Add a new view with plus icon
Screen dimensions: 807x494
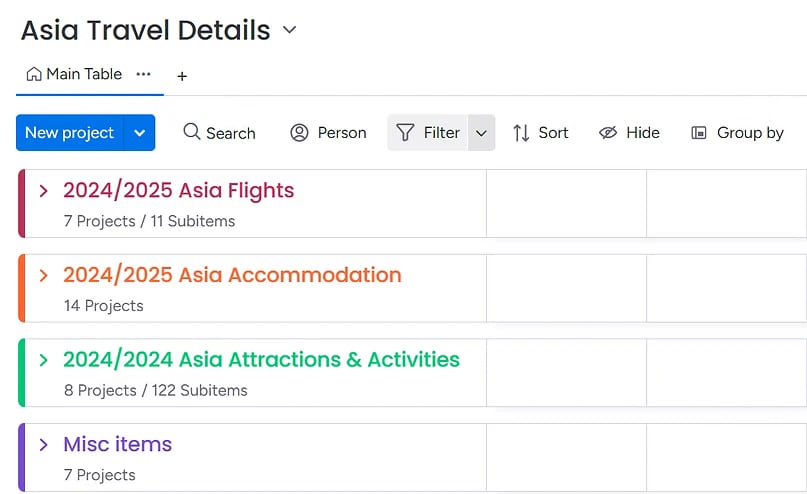tap(182, 76)
